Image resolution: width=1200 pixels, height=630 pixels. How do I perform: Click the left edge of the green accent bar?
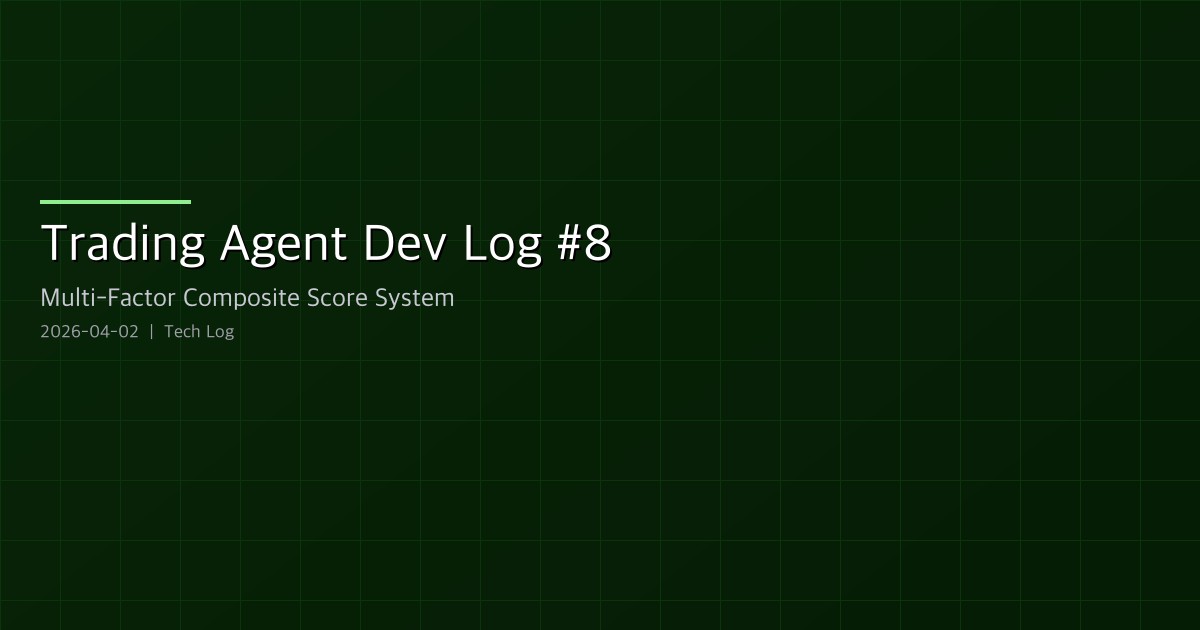point(42,202)
